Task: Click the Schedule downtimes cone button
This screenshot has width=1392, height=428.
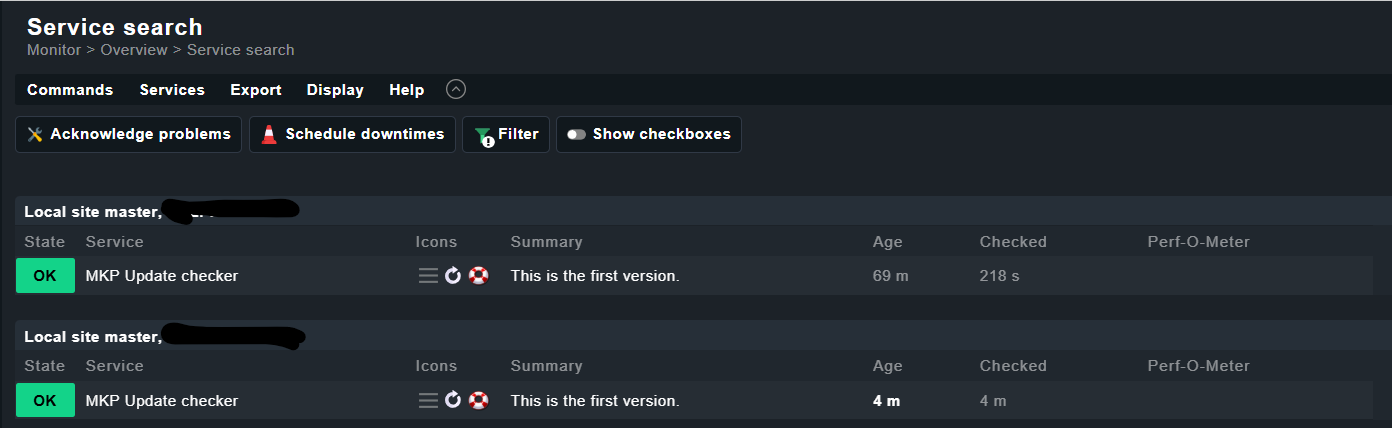Action: 352,134
